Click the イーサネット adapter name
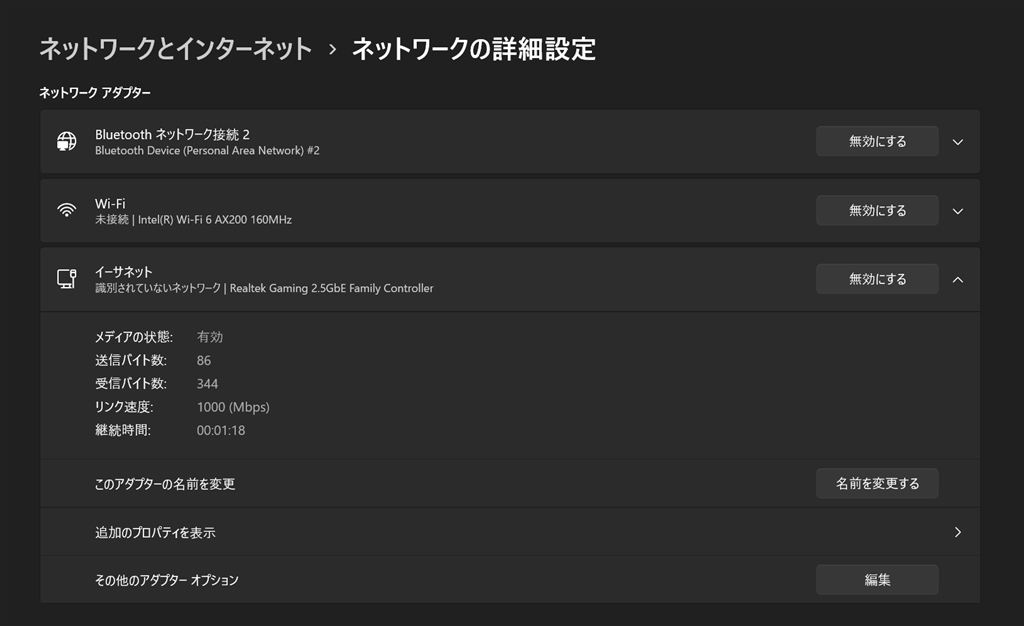 coord(124,272)
